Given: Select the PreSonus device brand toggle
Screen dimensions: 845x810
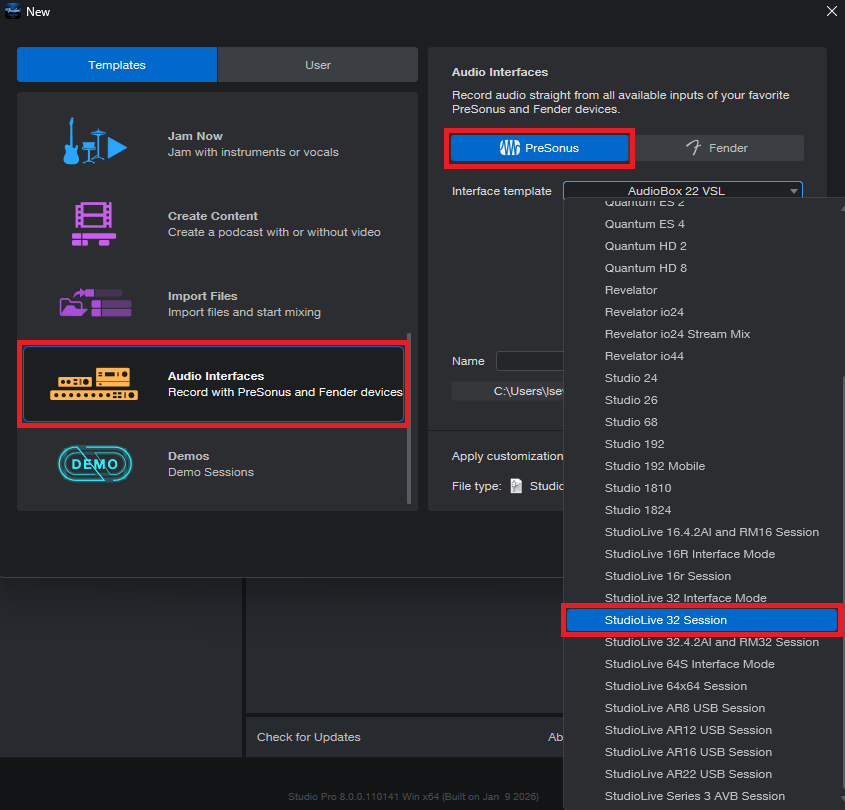Looking at the screenshot, I should pos(539,148).
